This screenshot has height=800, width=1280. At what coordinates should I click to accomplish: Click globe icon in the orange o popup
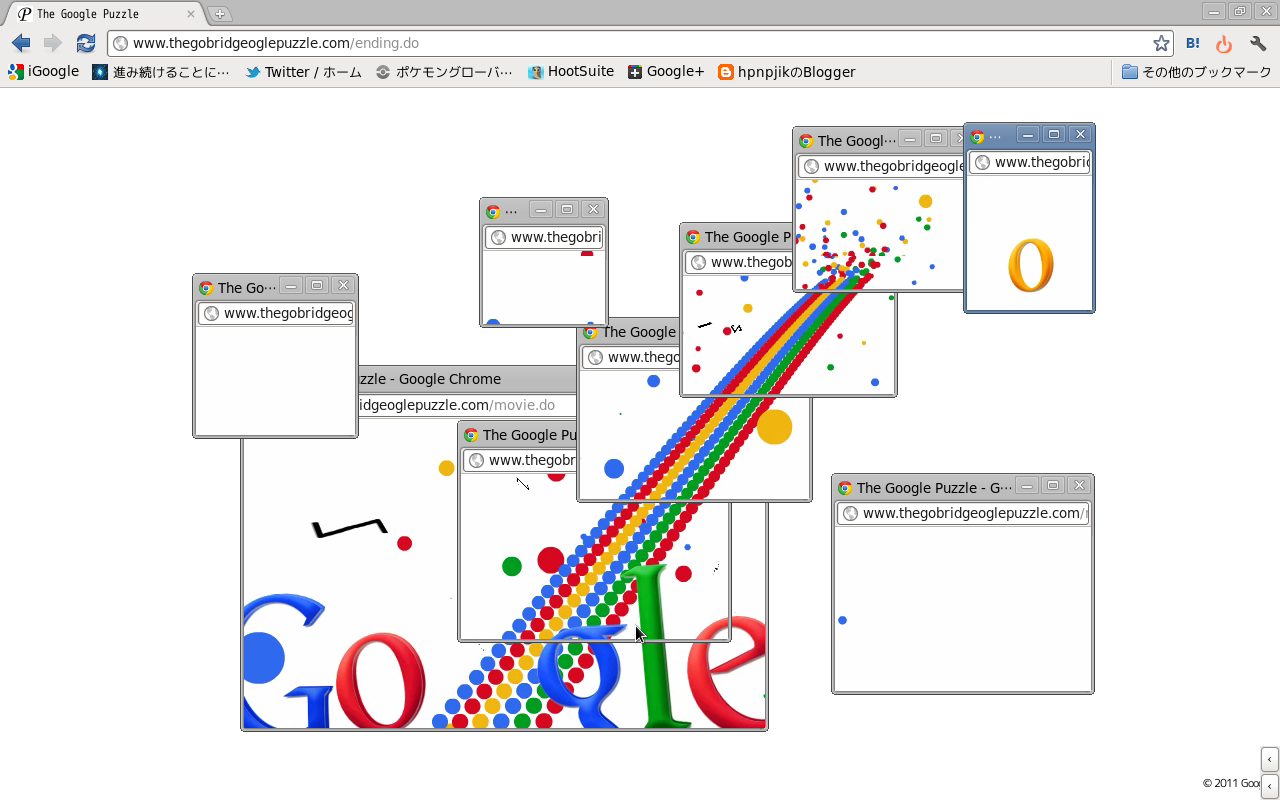point(982,162)
